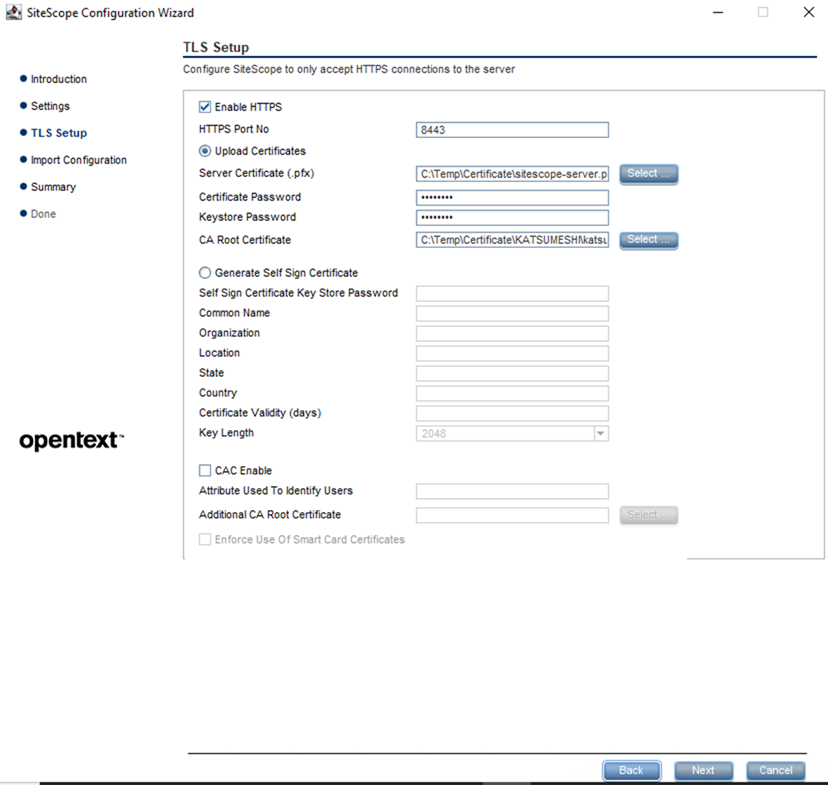828x785 pixels.
Task: Click the SiteScope wizard title bar icon
Action: click(14, 13)
